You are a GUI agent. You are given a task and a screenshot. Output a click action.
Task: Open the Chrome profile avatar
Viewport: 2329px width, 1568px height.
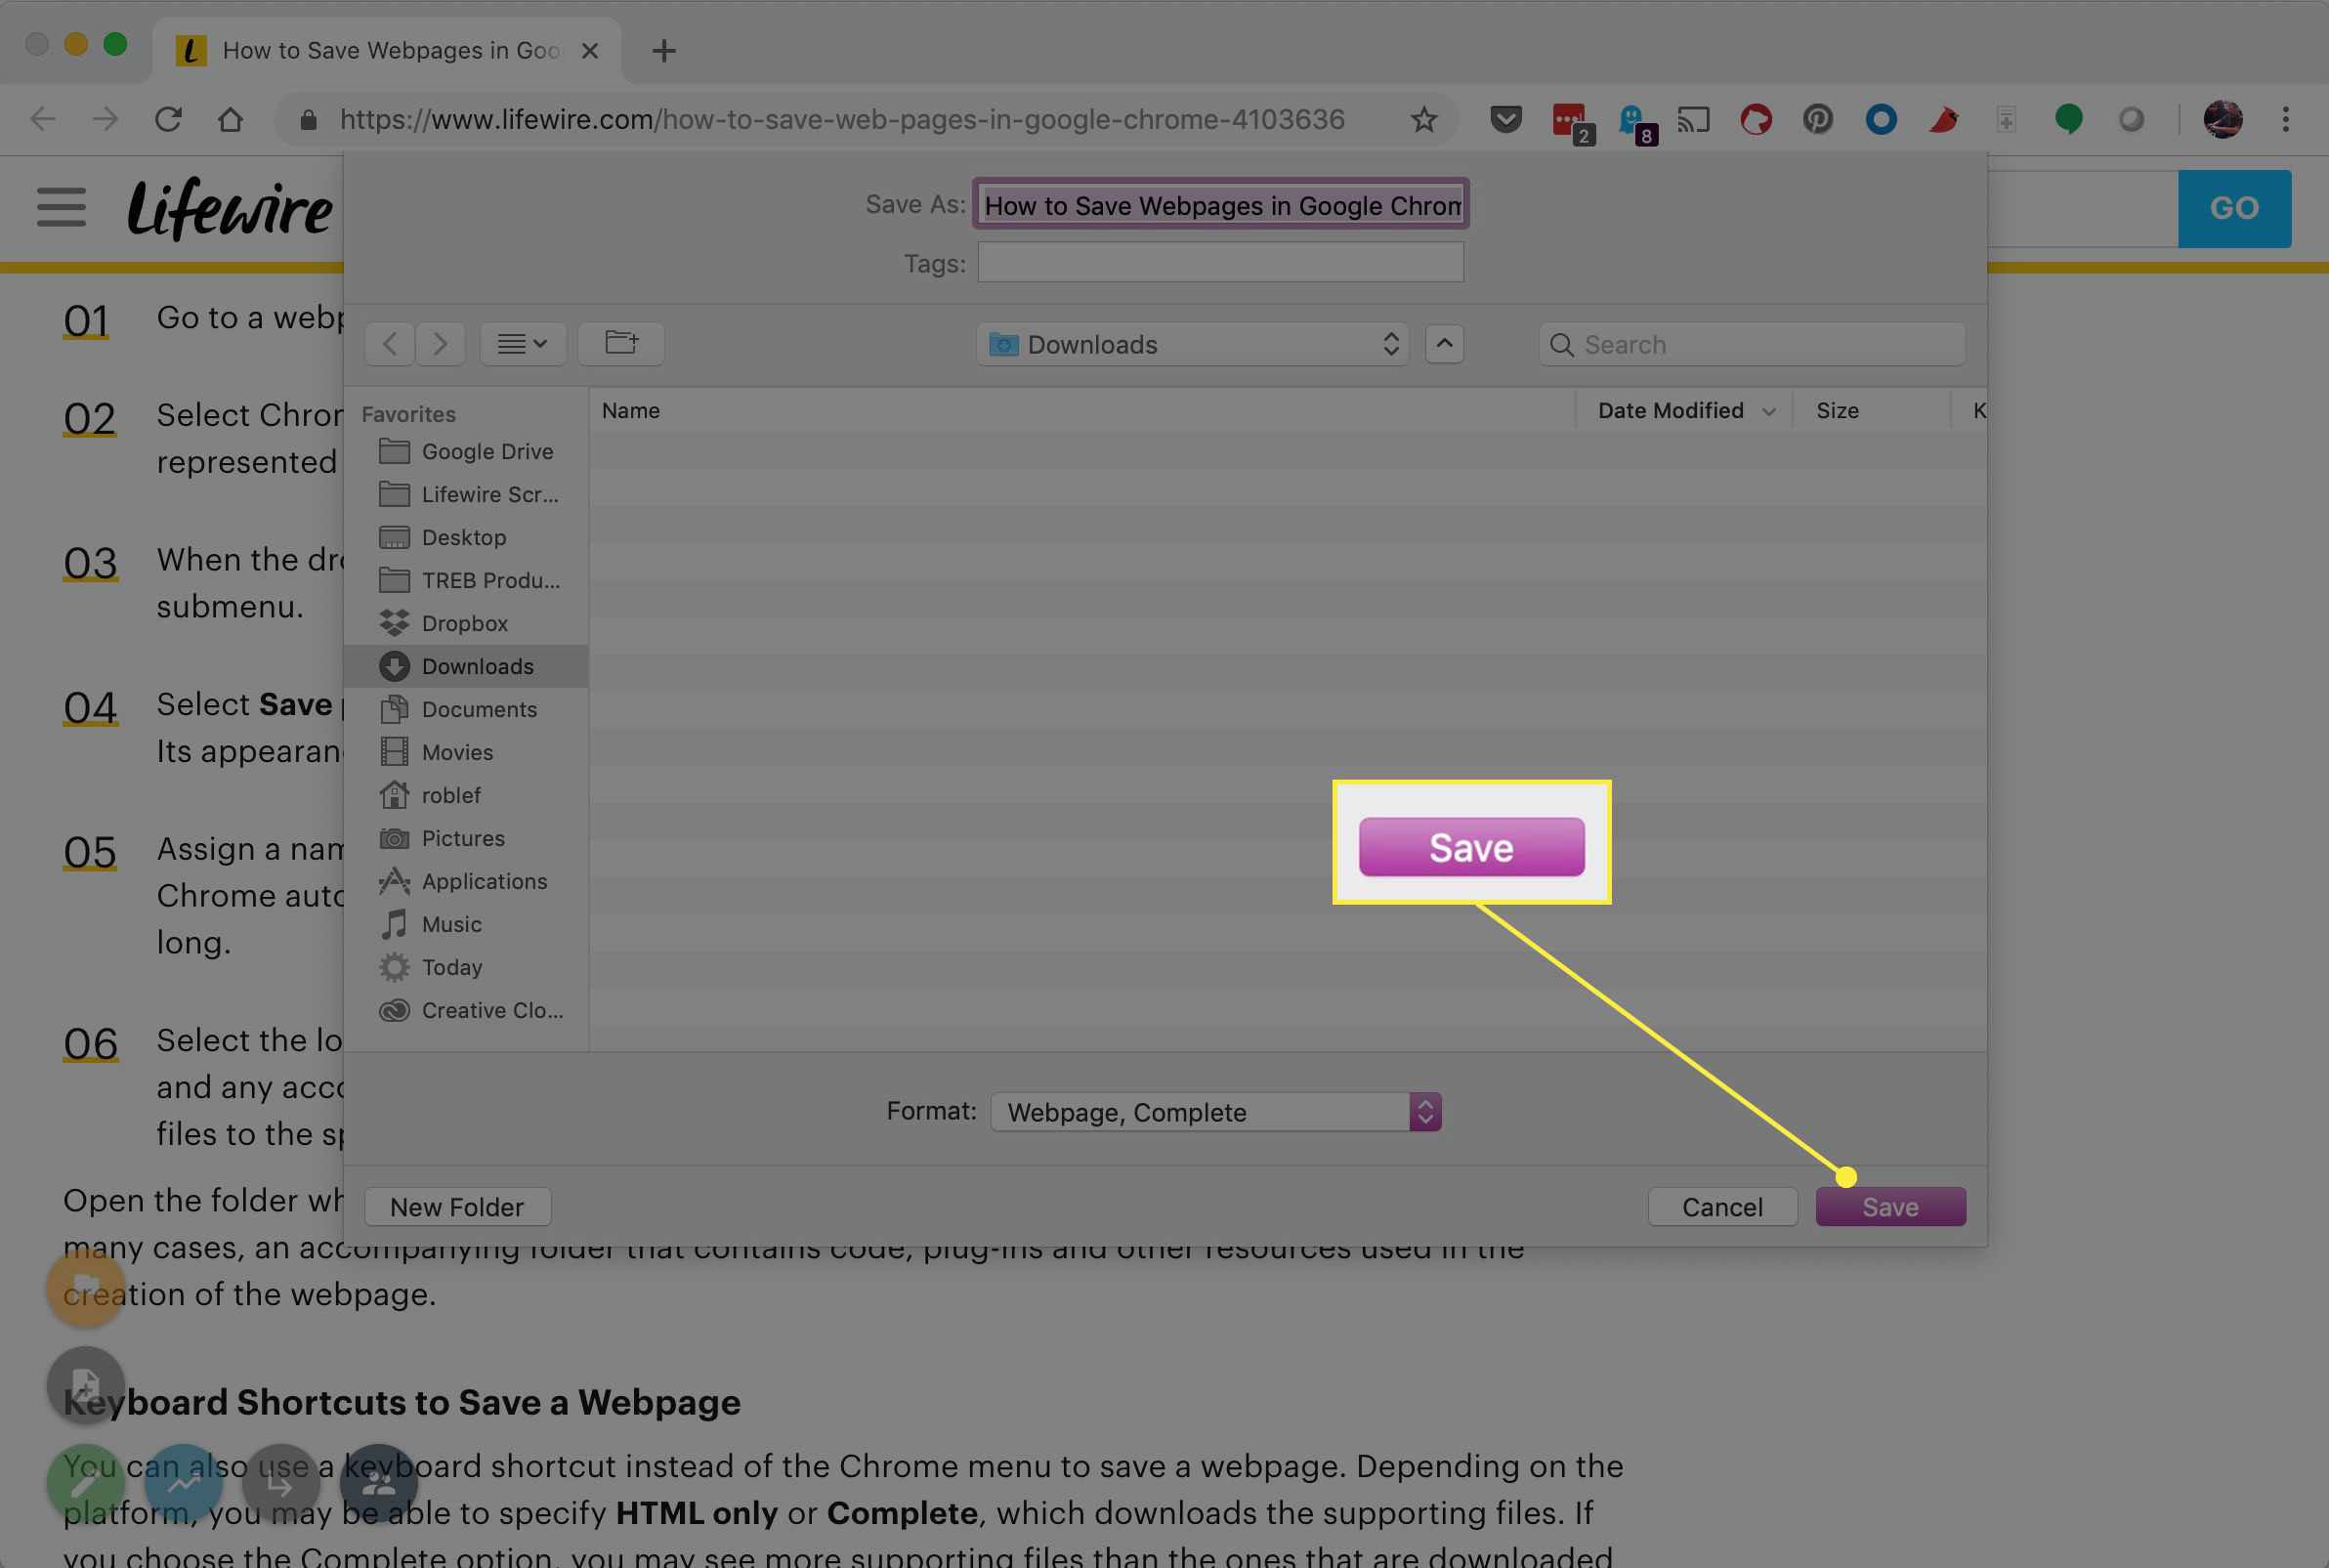(2222, 120)
